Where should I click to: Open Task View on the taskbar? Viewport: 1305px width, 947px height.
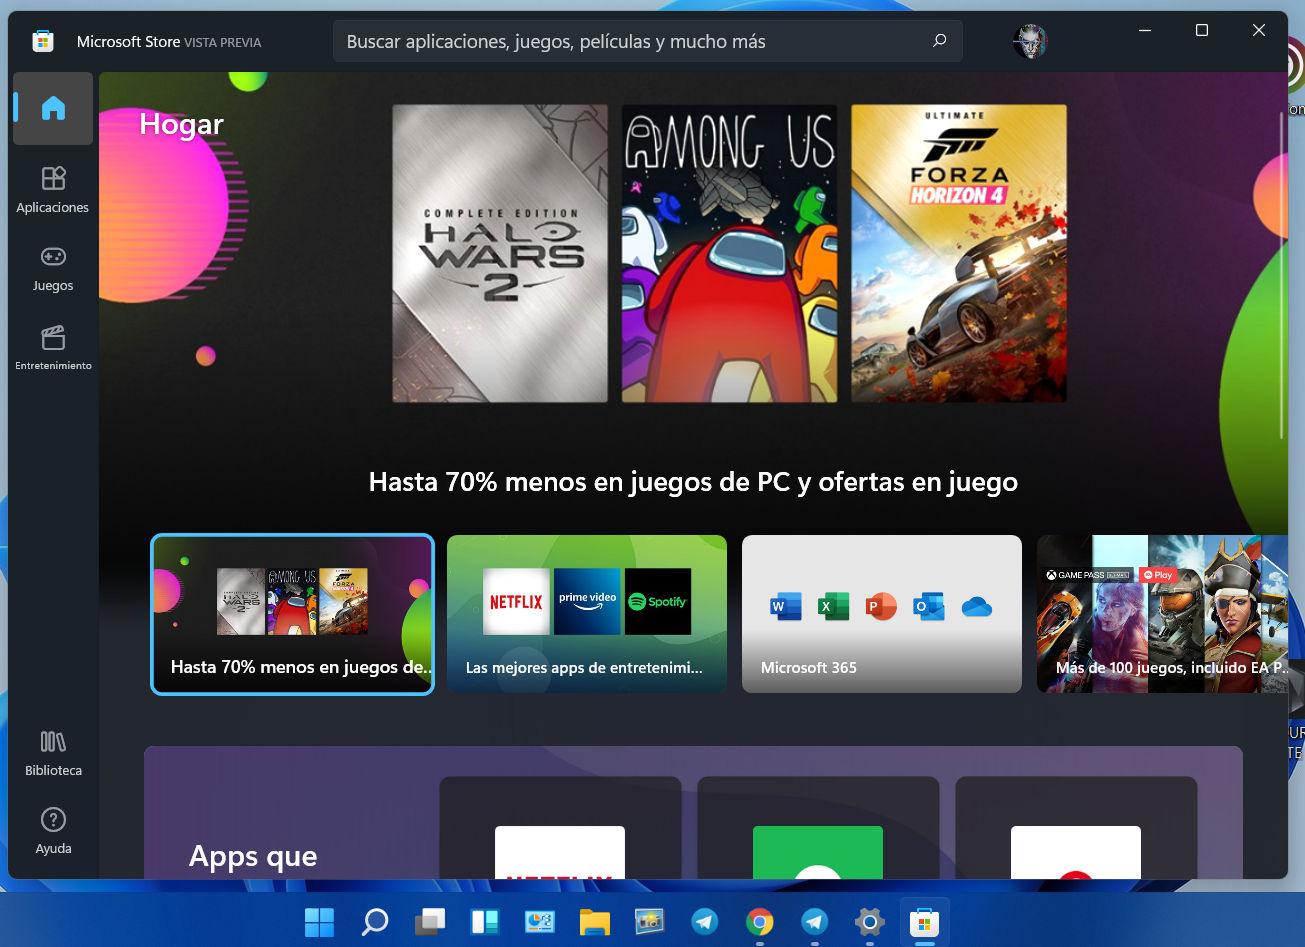click(430, 921)
